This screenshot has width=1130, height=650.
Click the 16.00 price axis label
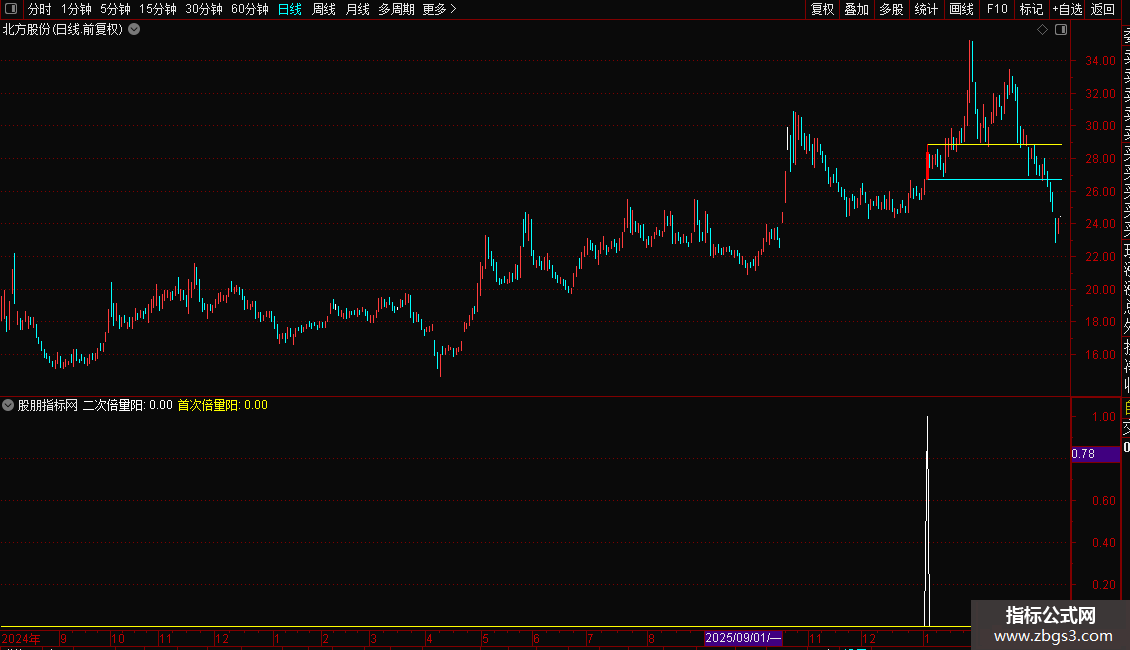1100,355
